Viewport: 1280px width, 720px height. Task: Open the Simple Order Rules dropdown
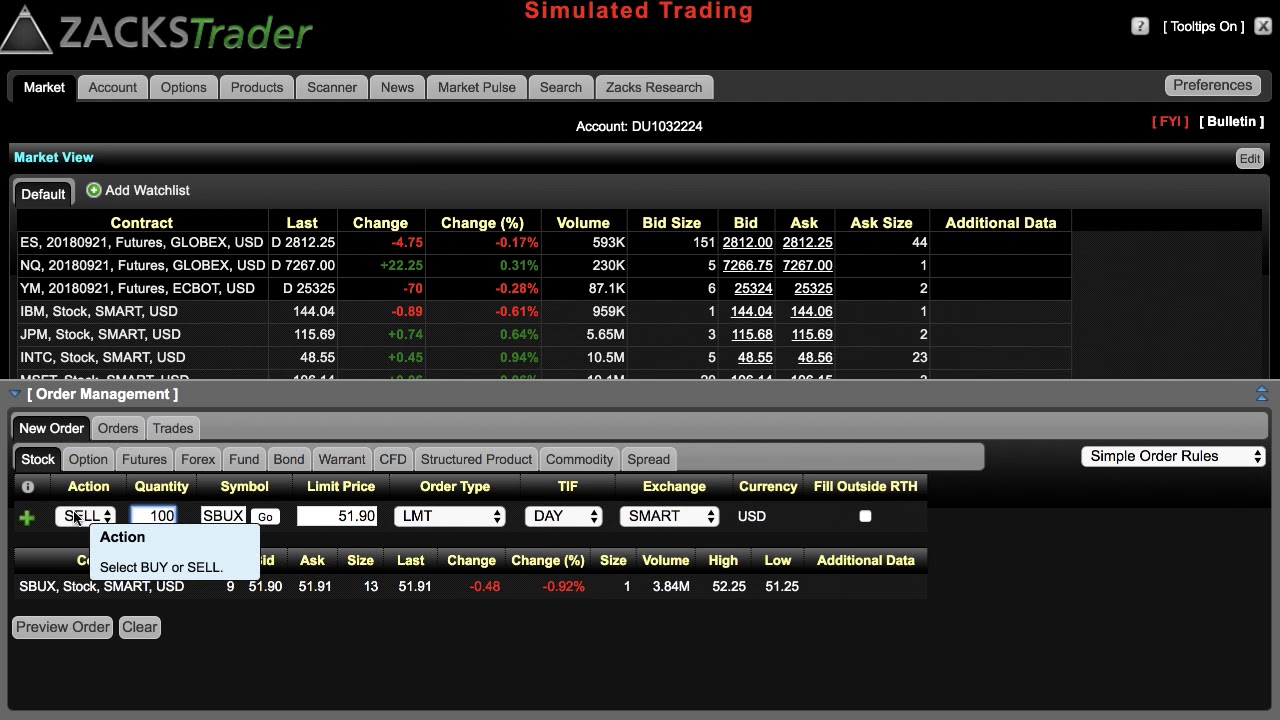[x=1173, y=456]
